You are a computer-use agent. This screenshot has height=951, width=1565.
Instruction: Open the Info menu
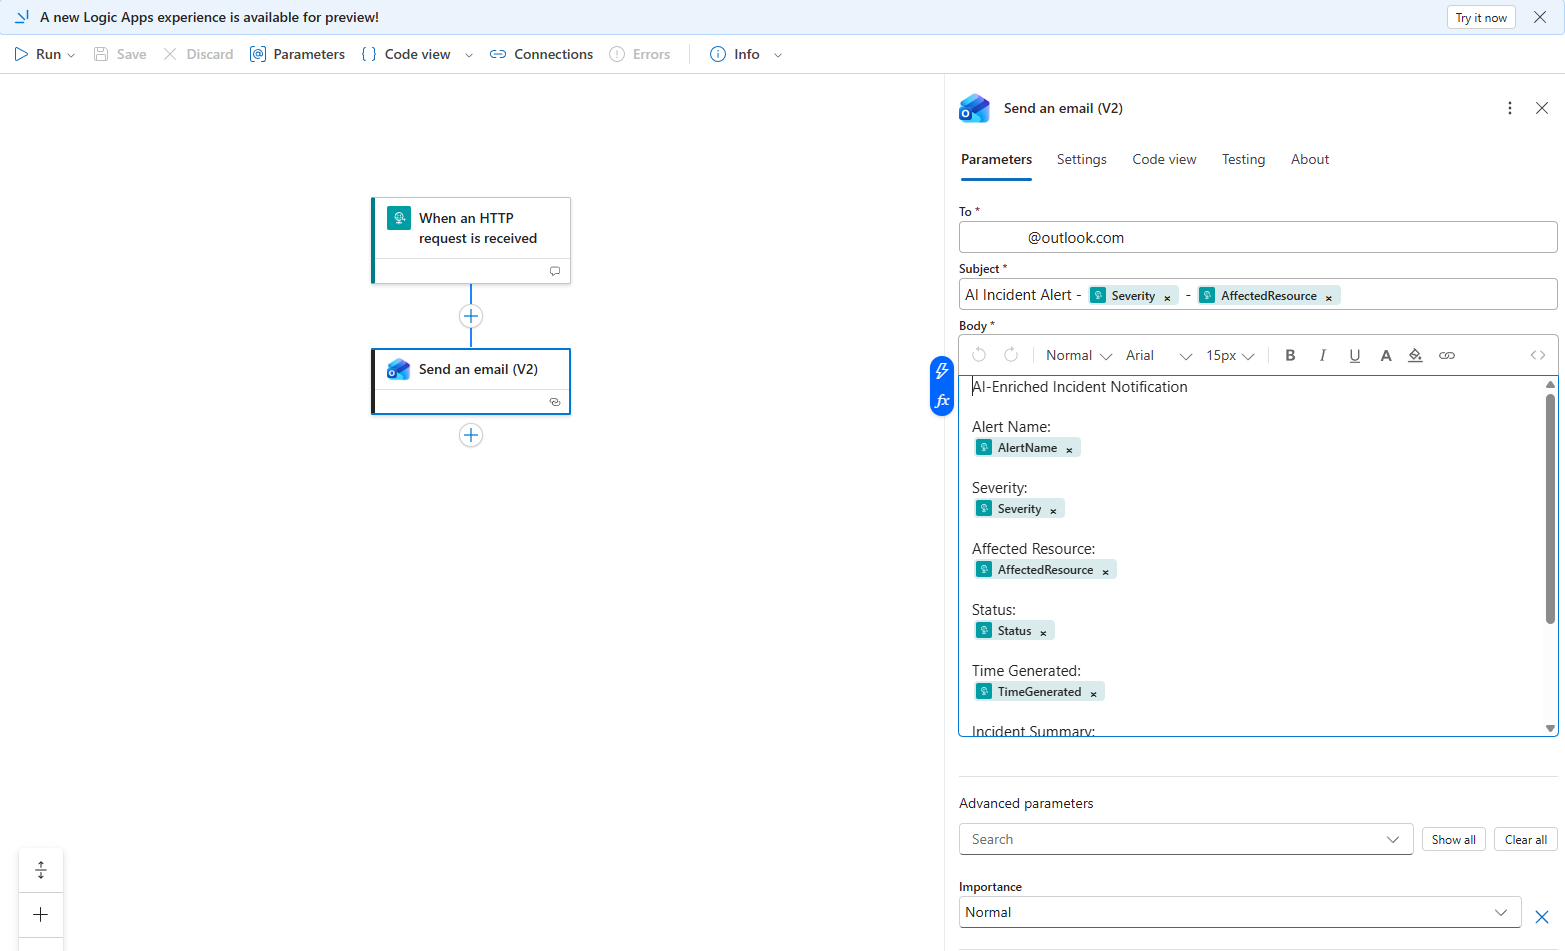pyautogui.click(x=735, y=54)
